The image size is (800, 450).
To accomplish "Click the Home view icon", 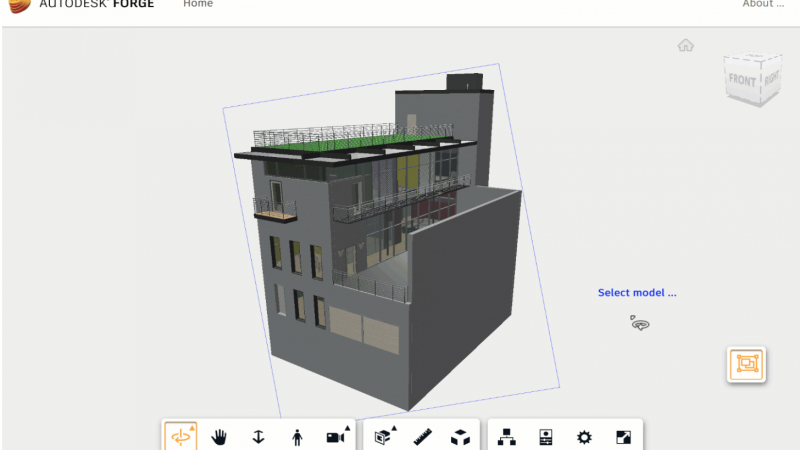I will click(686, 45).
